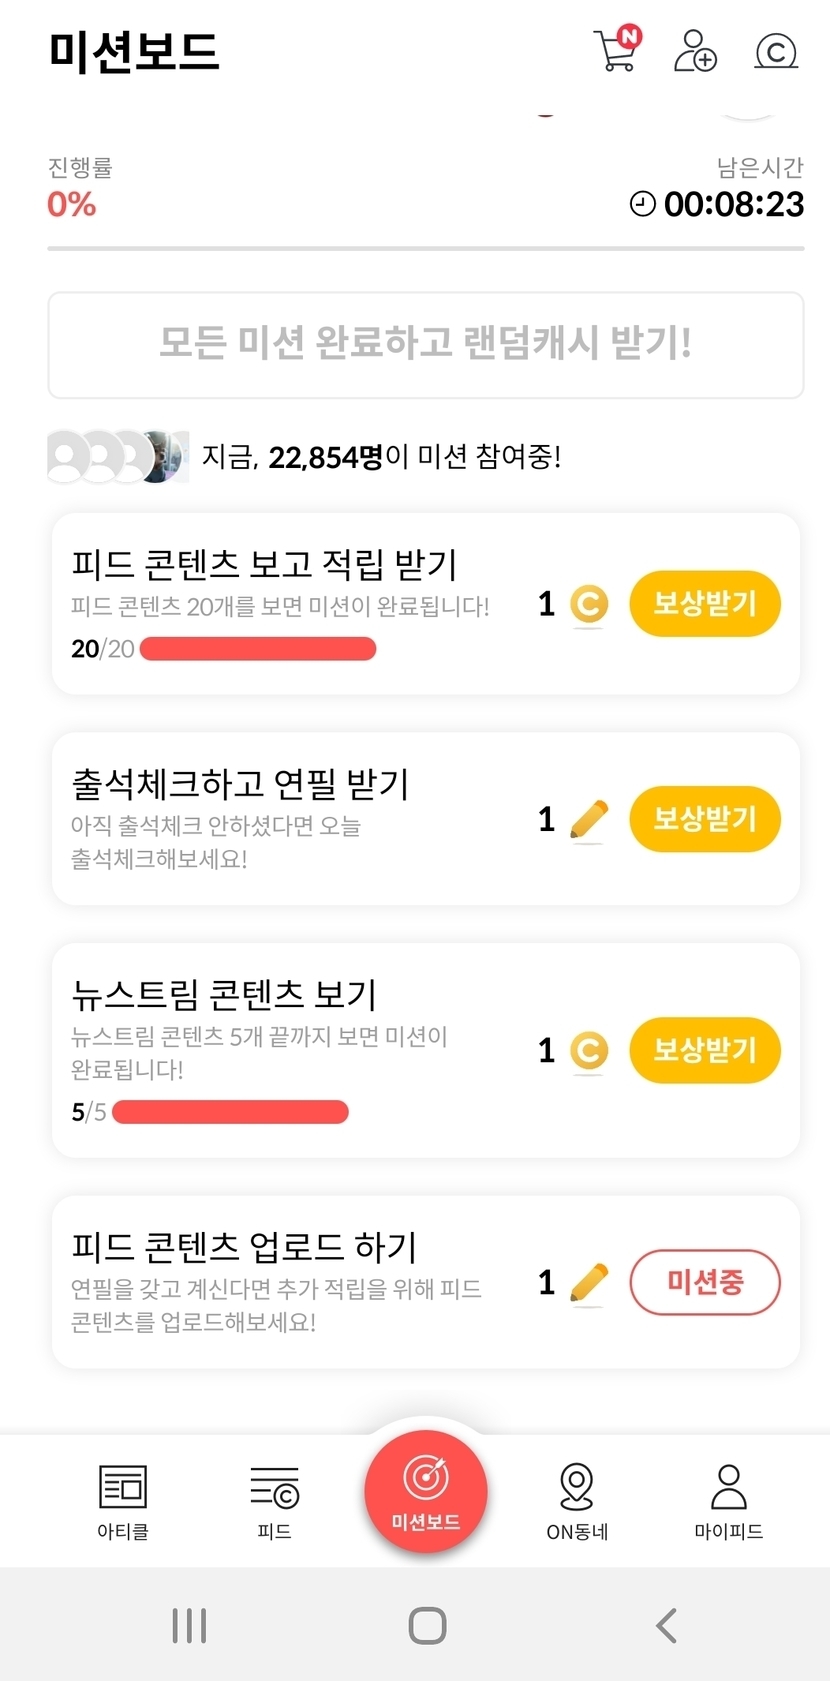
Task: Tap the red 미션보드 center button
Action: click(426, 1491)
